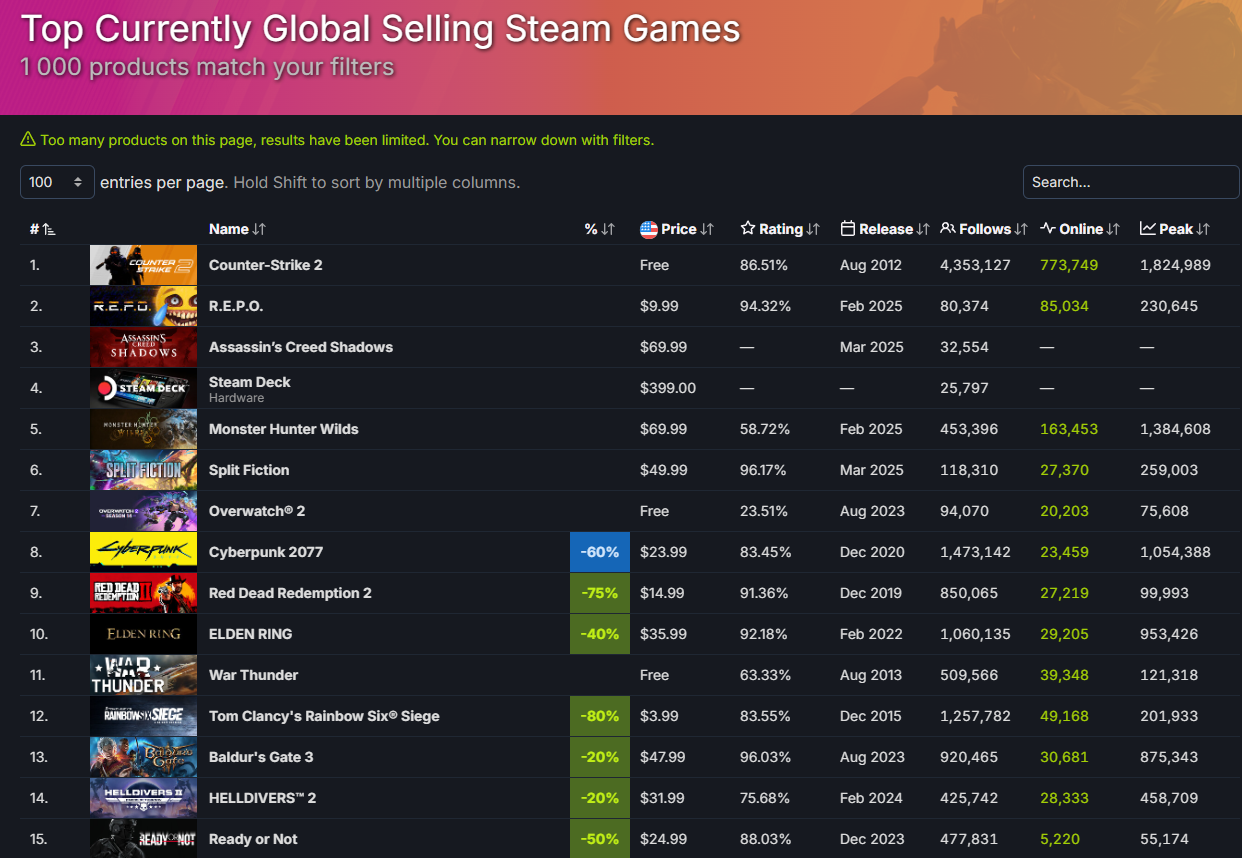The image size is (1242, 858).
Task: Sort by the % discount column header
Action: click(x=600, y=229)
